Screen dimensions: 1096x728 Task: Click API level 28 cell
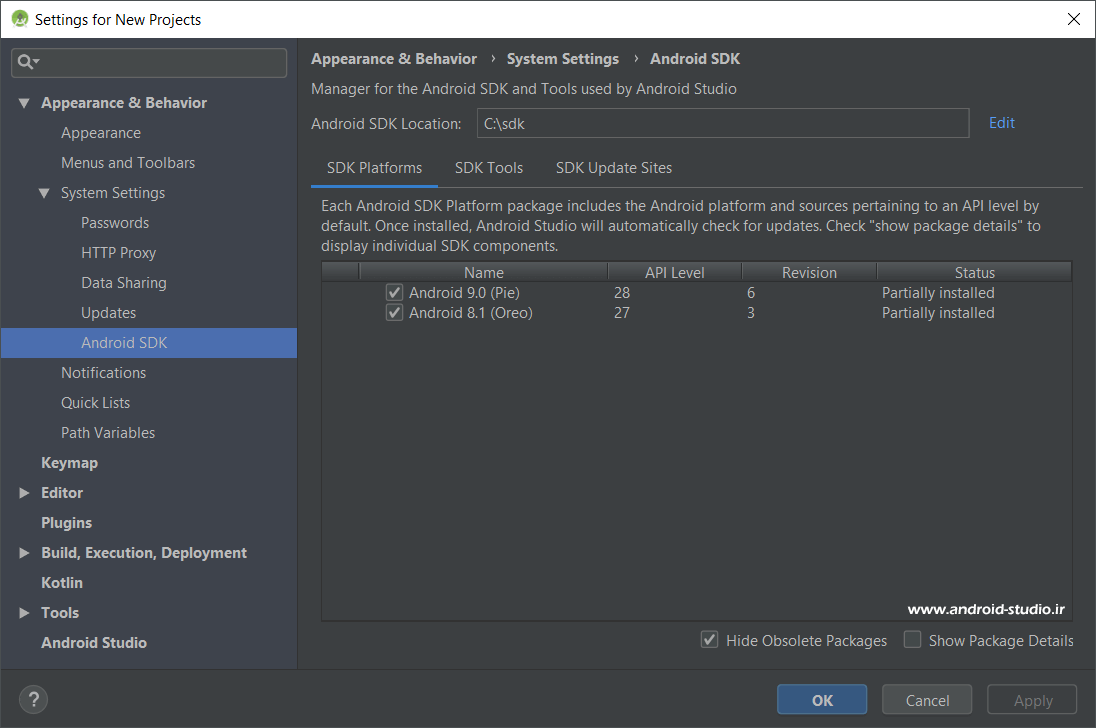click(x=621, y=293)
